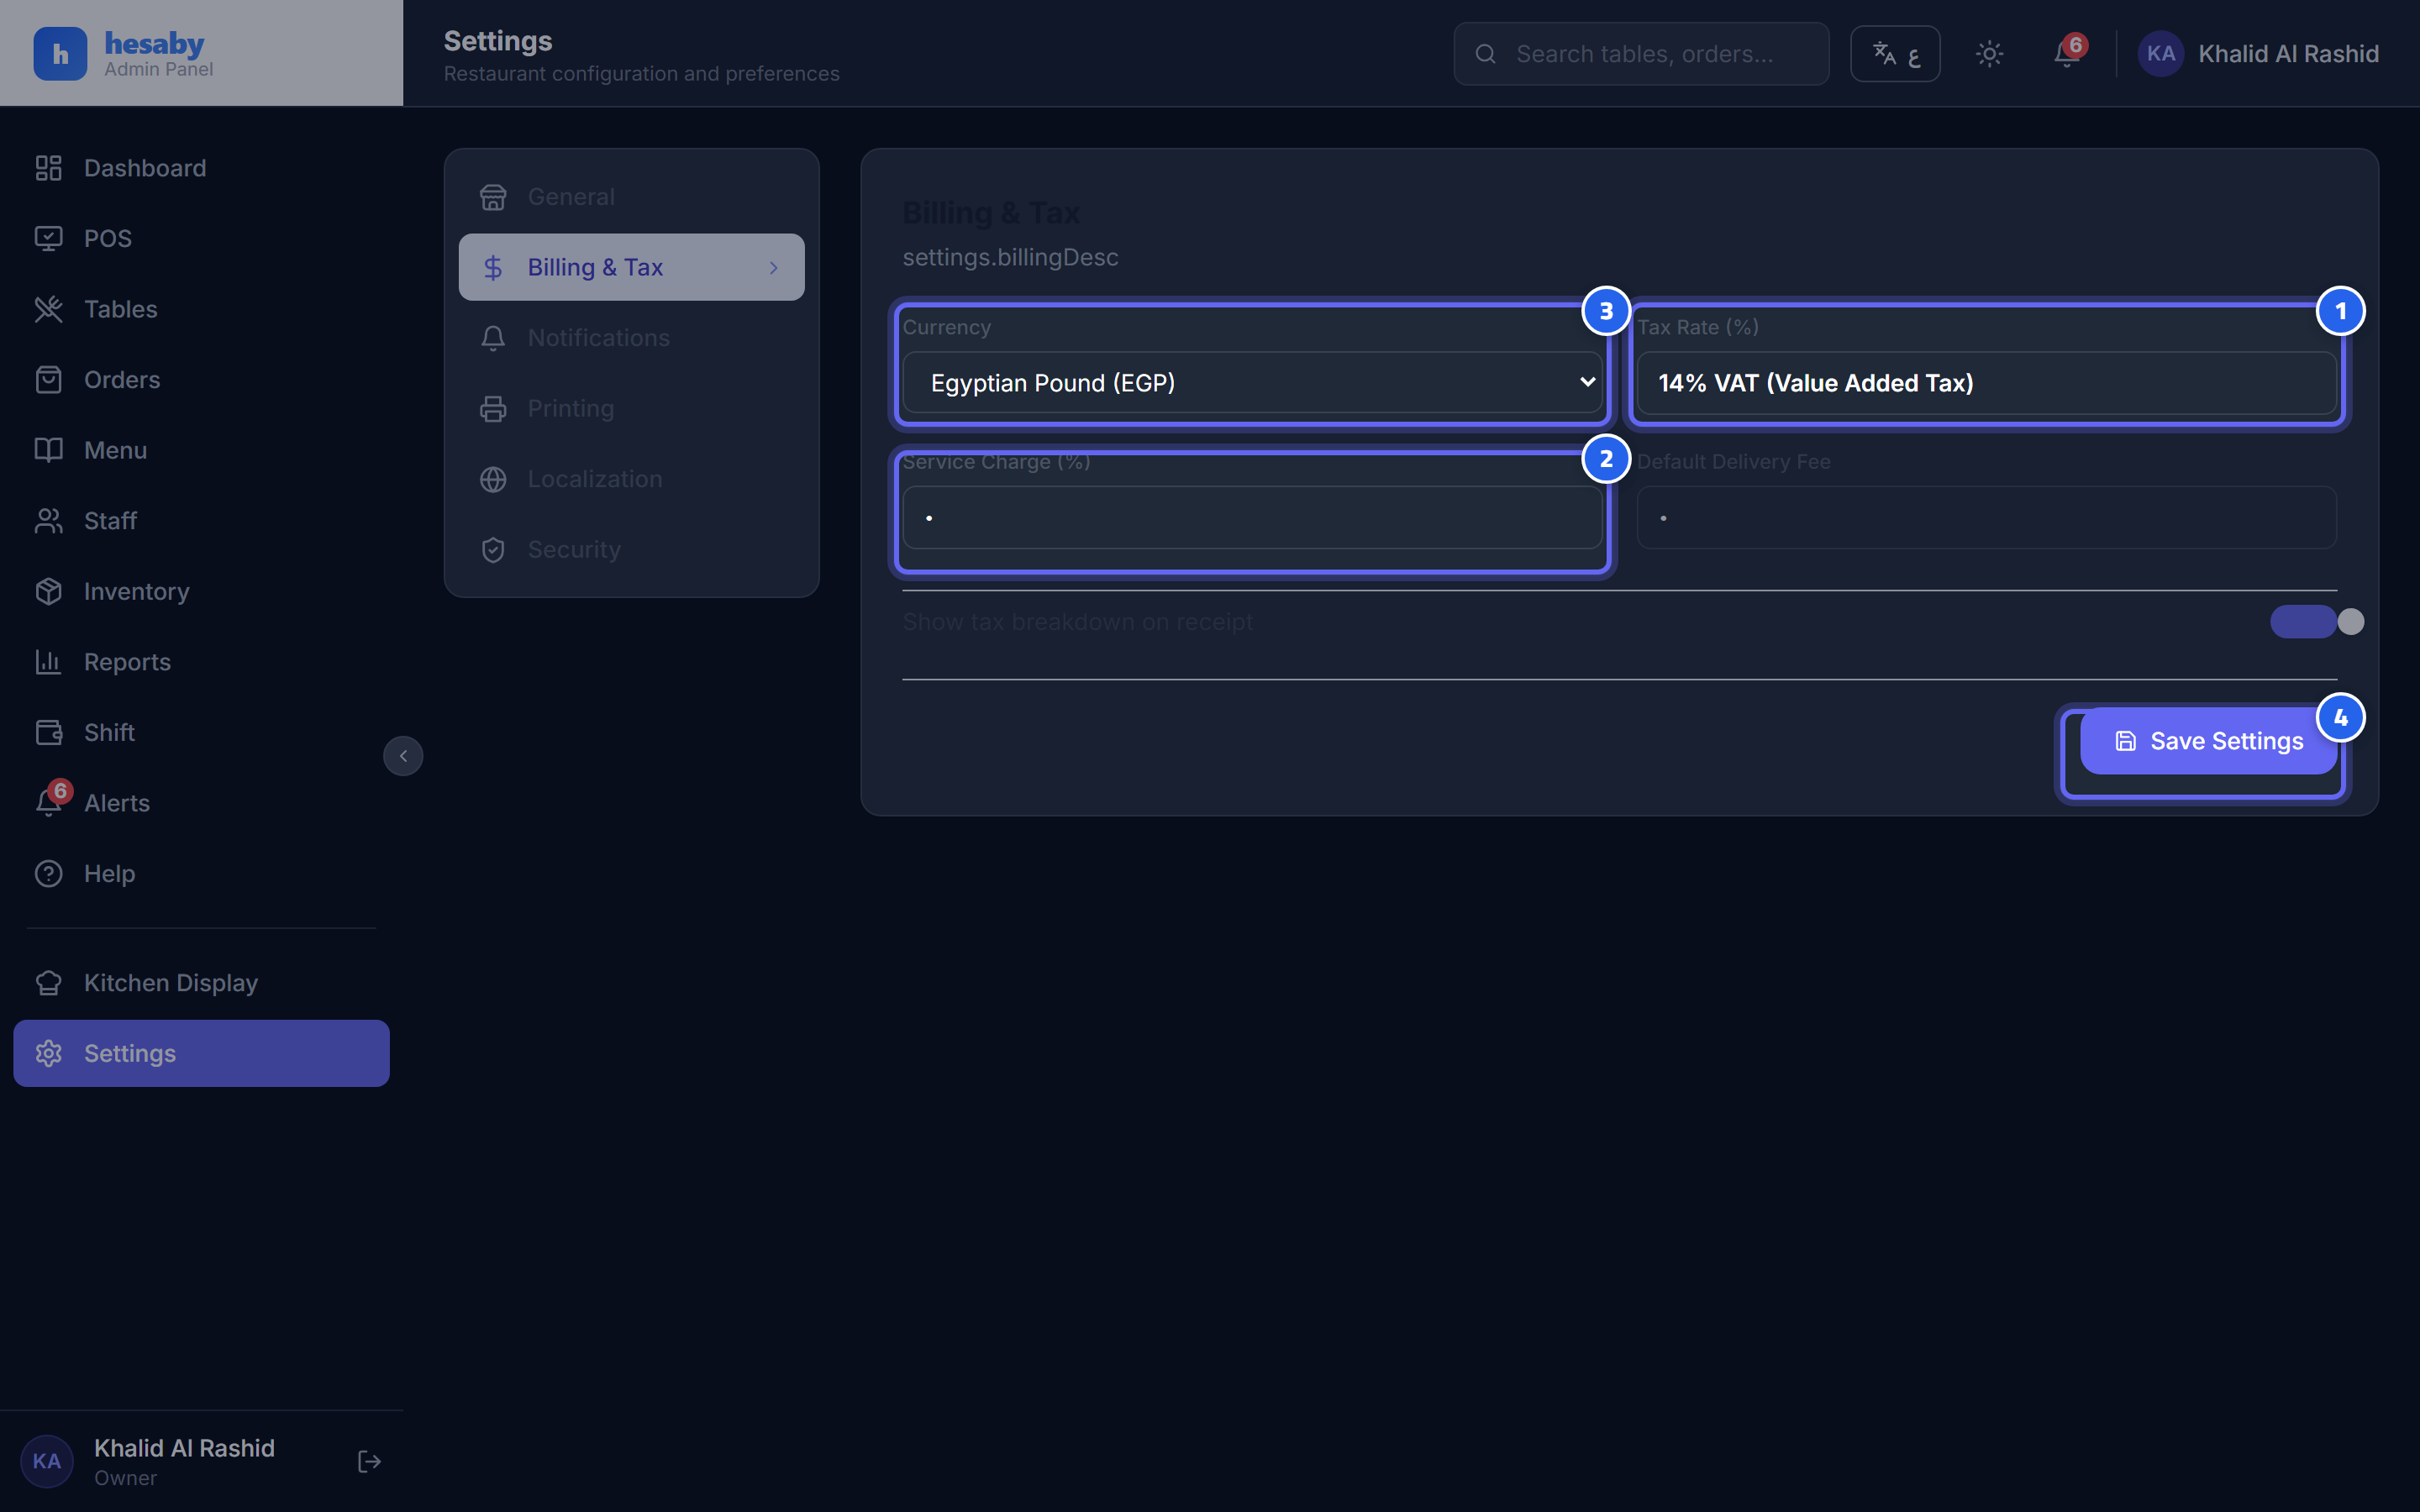
Task: Open the Notifications settings tab
Action: [x=631, y=338]
